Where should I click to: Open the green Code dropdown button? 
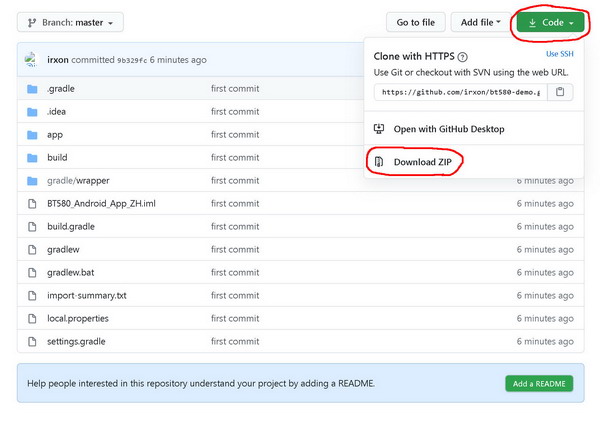click(551, 23)
